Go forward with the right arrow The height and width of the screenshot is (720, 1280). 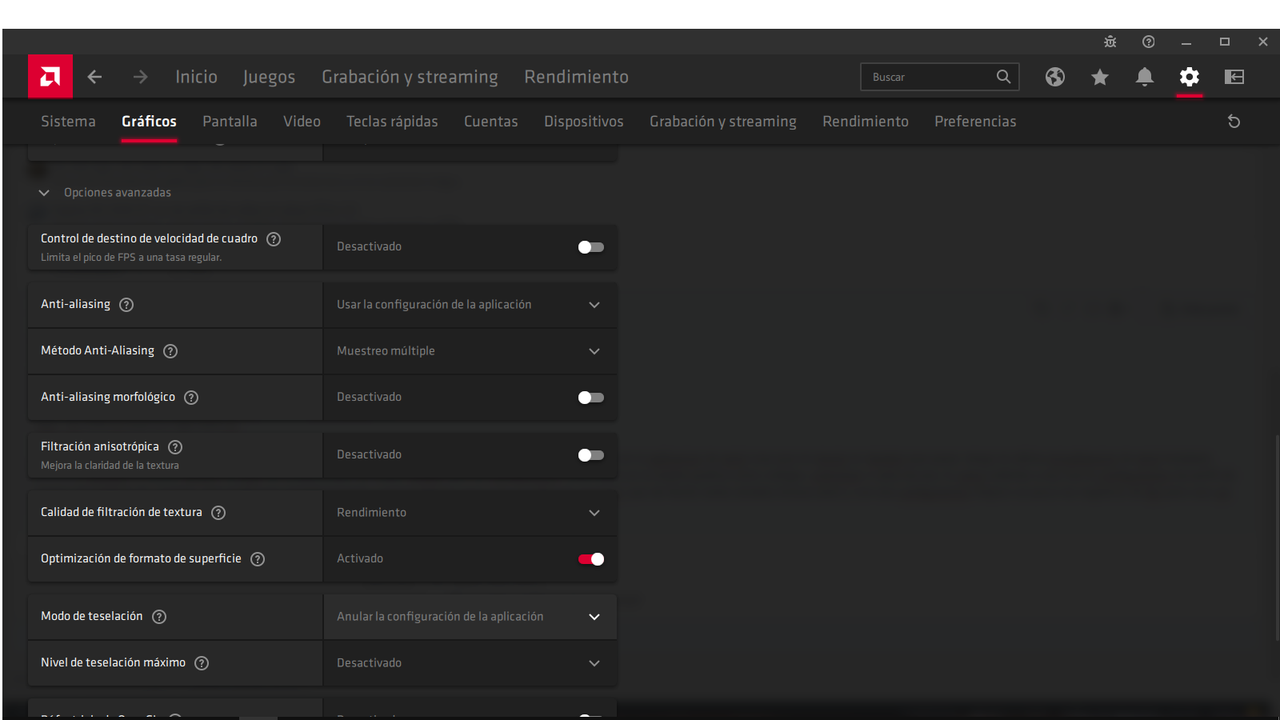click(x=140, y=77)
